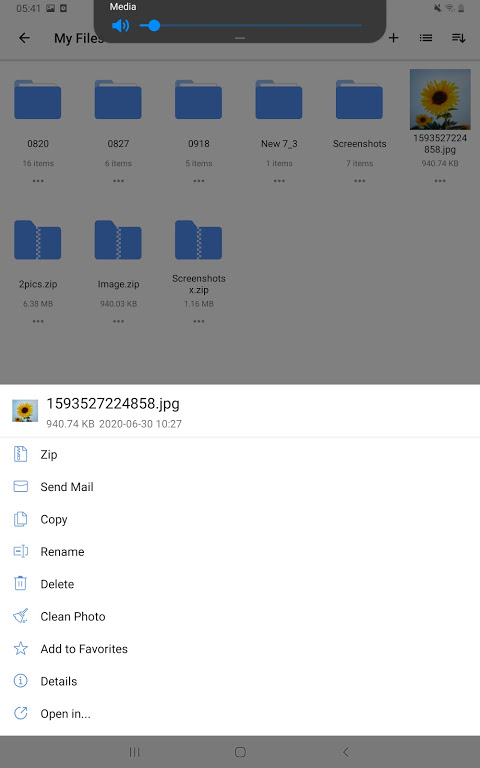
Task: Tap the volume panel expand handle
Action: (240, 38)
